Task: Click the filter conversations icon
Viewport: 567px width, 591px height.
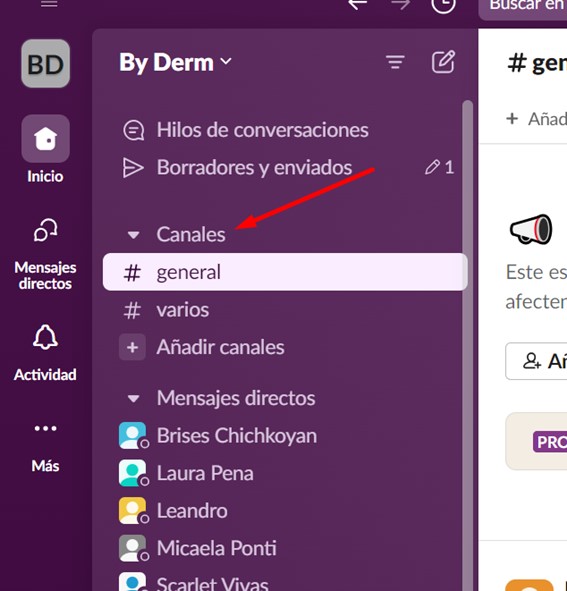Action: click(x=395, y=62)
